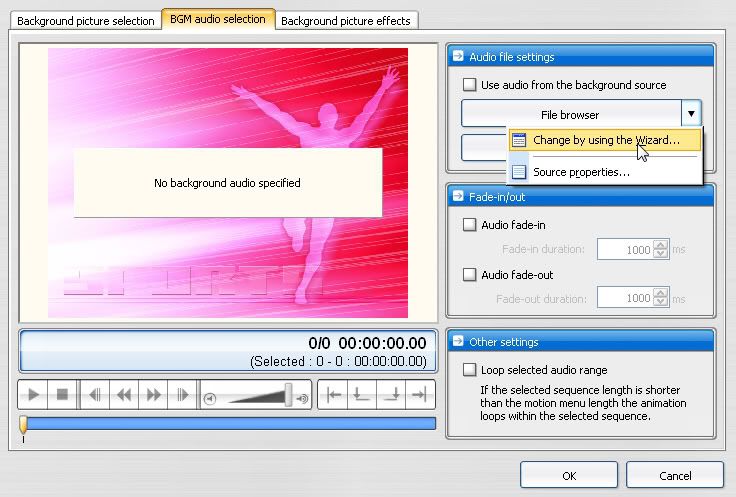Toggle the Audio fade-in checkbox

coord(470,226)
